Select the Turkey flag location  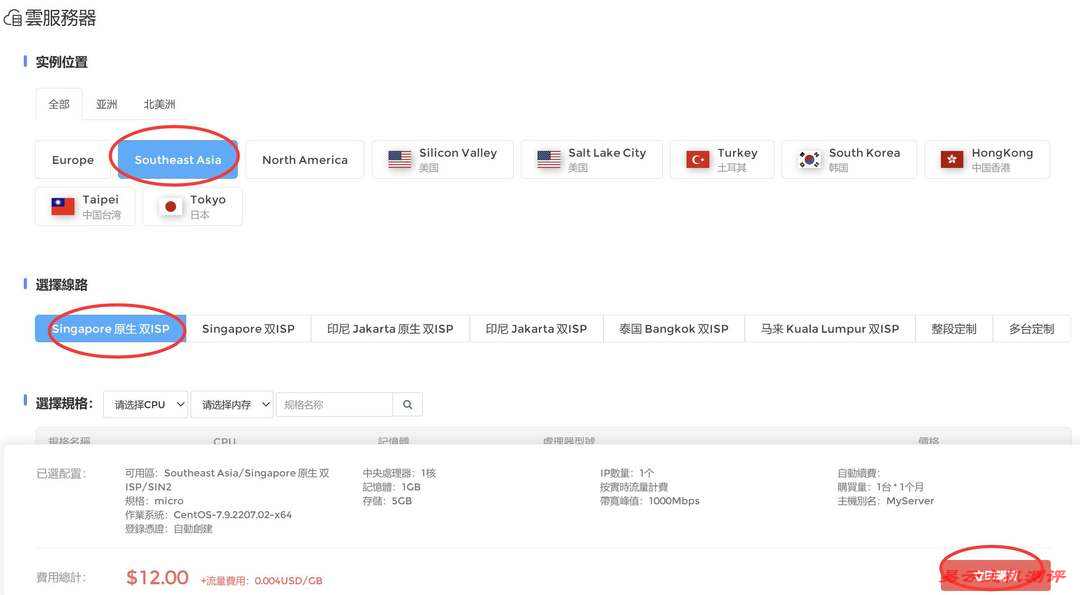[721, 160]
